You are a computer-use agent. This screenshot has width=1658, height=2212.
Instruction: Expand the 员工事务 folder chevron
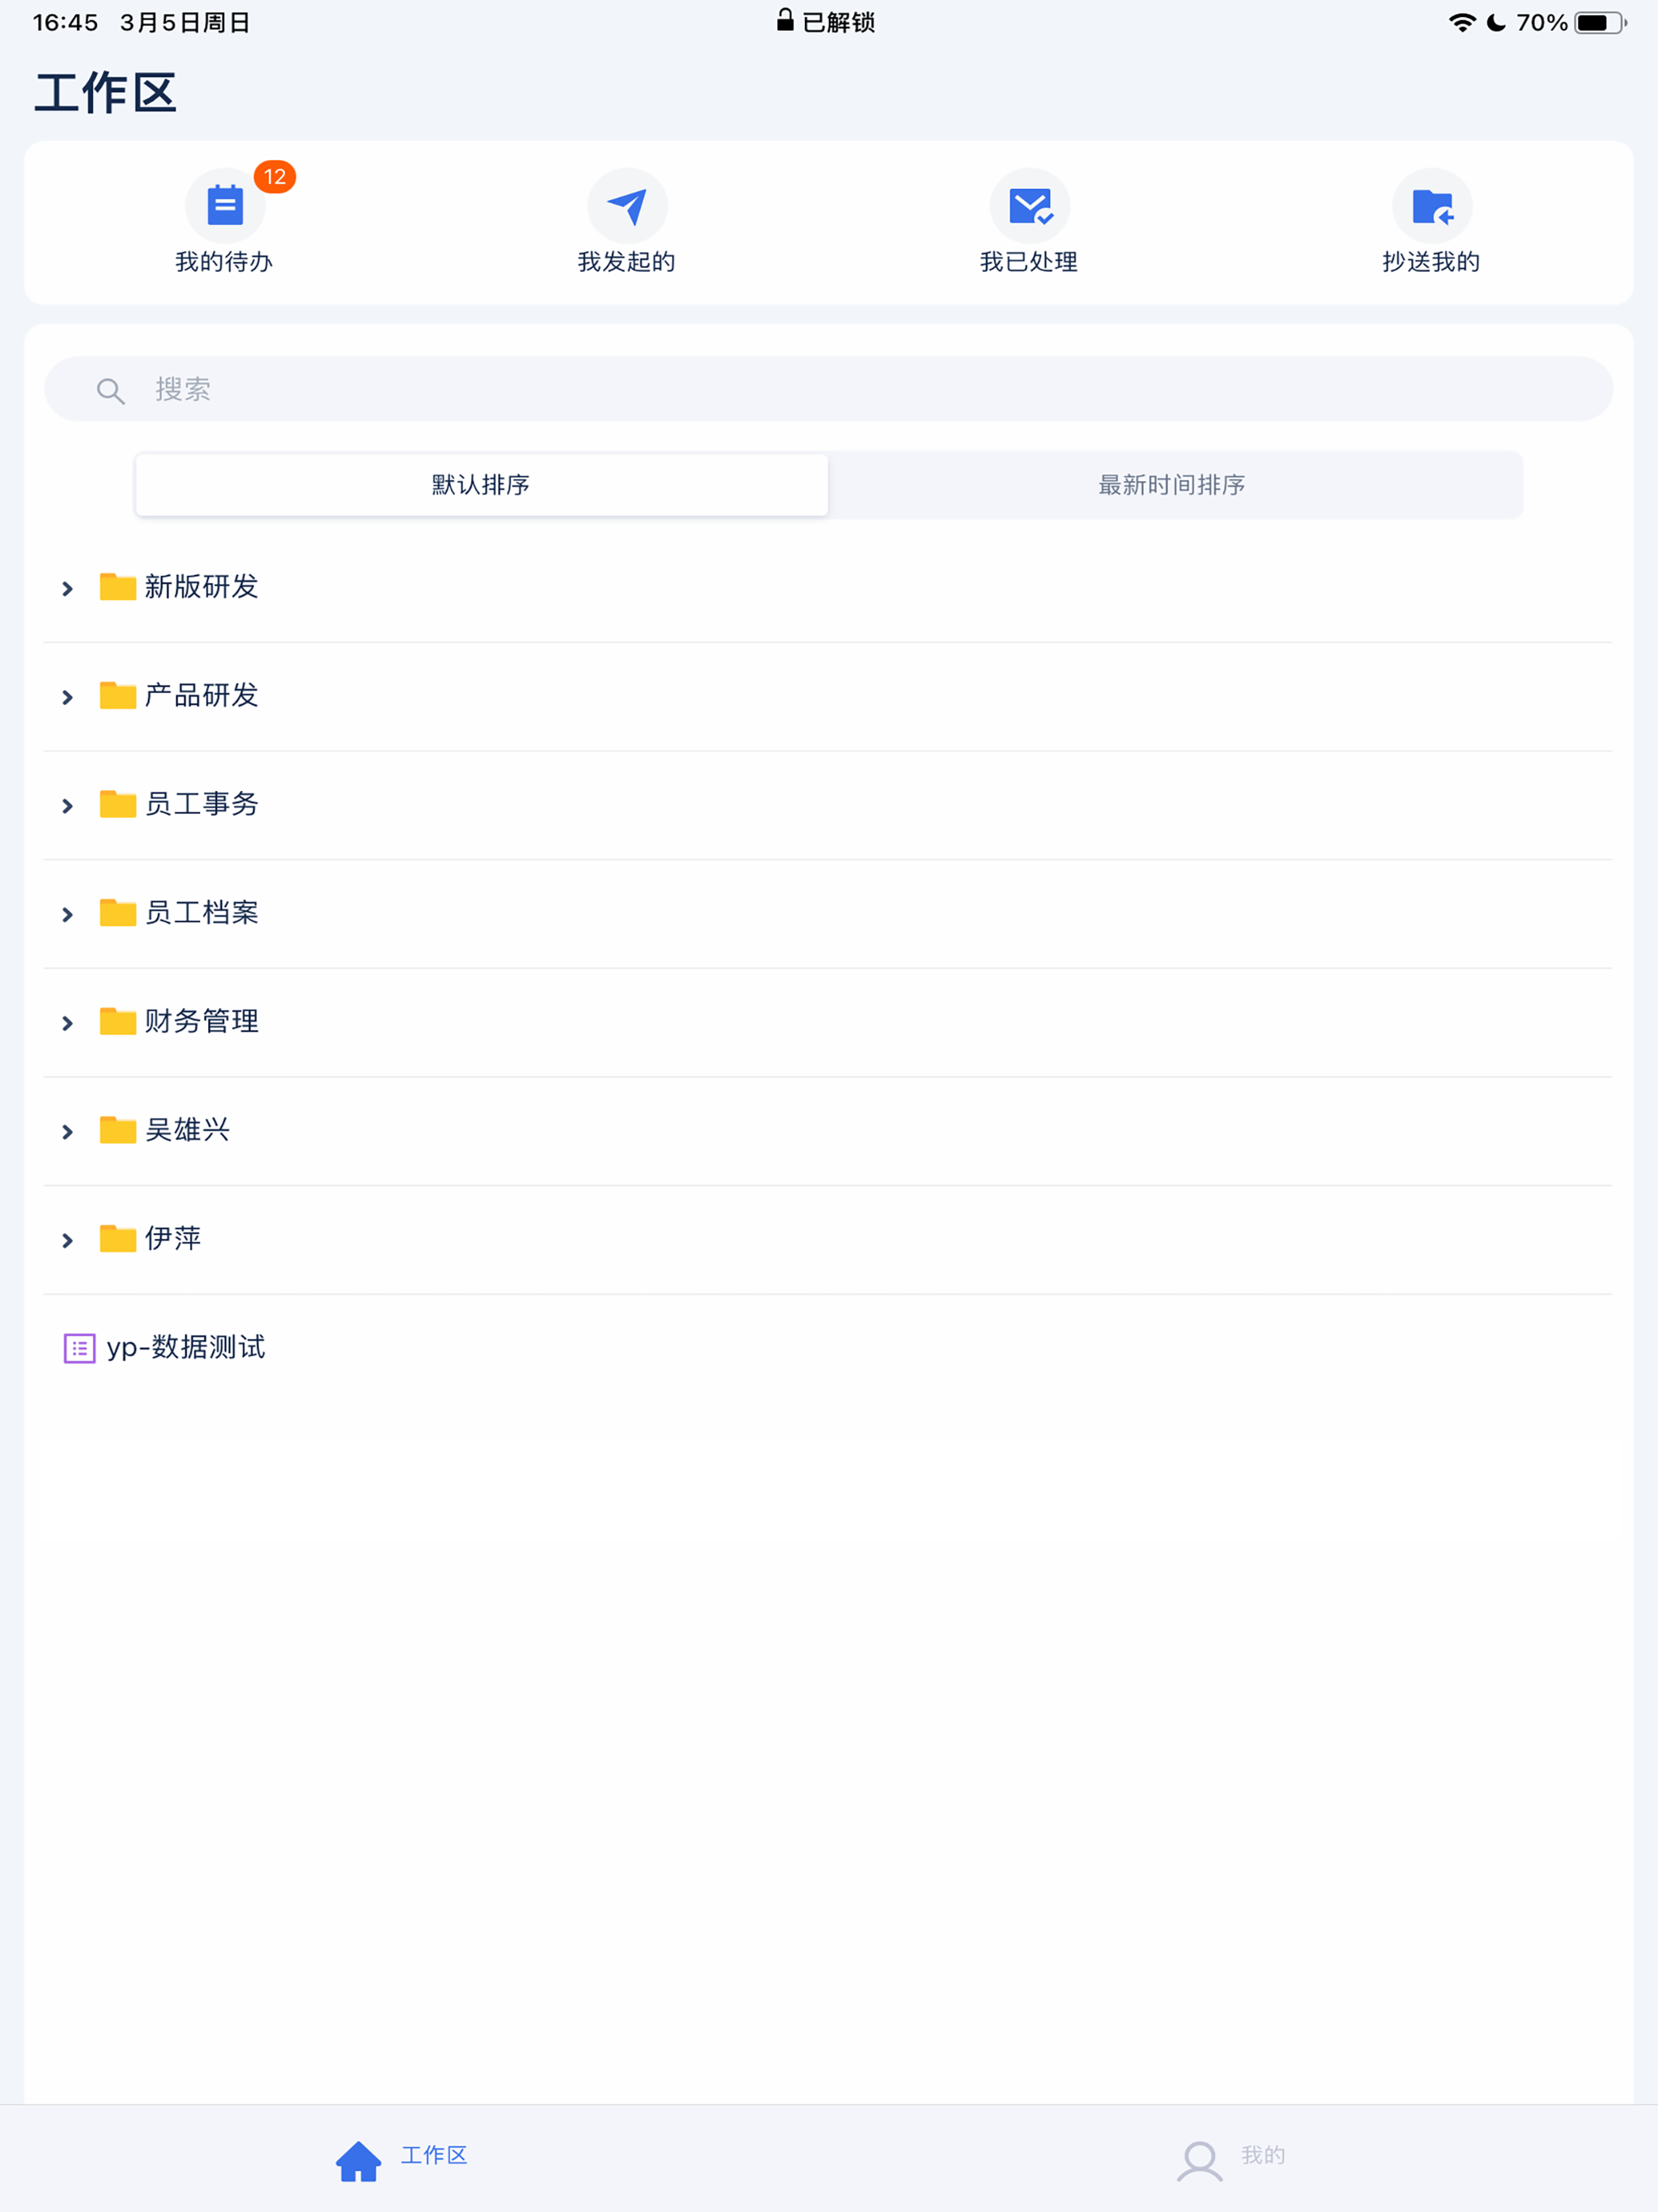pyautogui.click(x=67, y=806)
